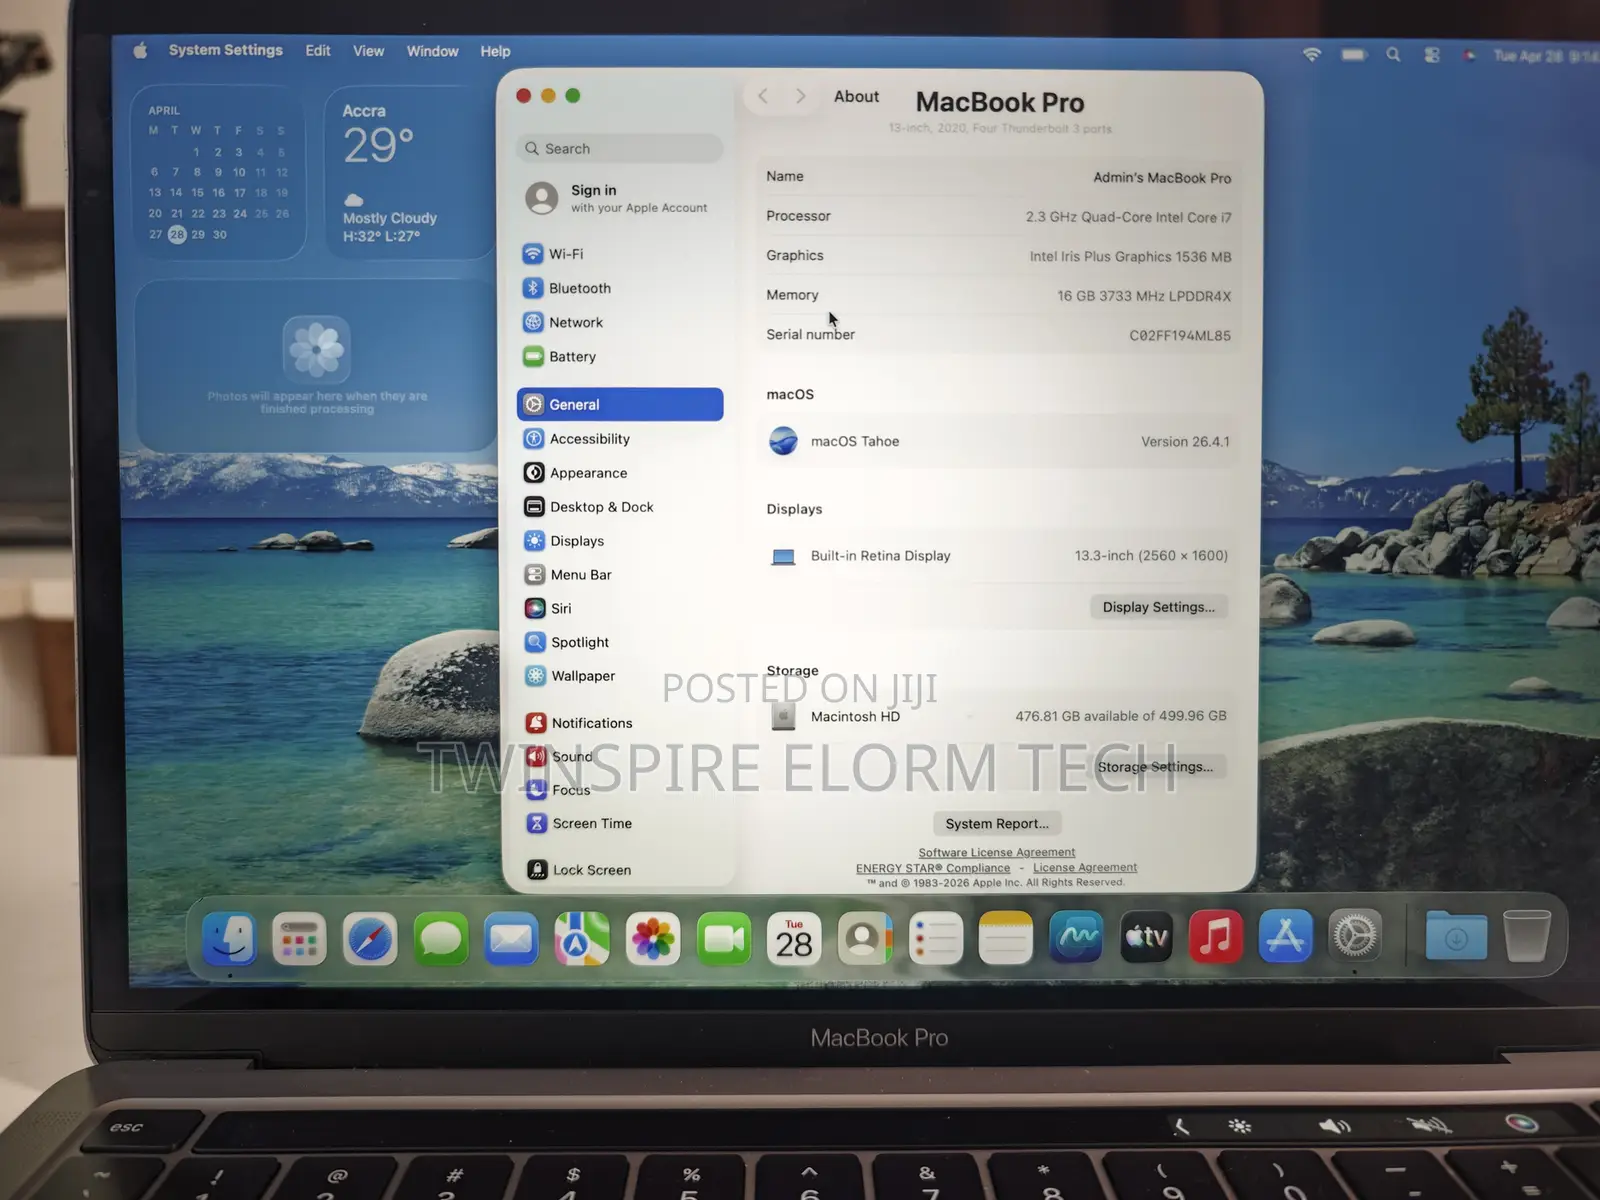
Task: Open Spotlight search in menu bar
Action: [1393, 55]
